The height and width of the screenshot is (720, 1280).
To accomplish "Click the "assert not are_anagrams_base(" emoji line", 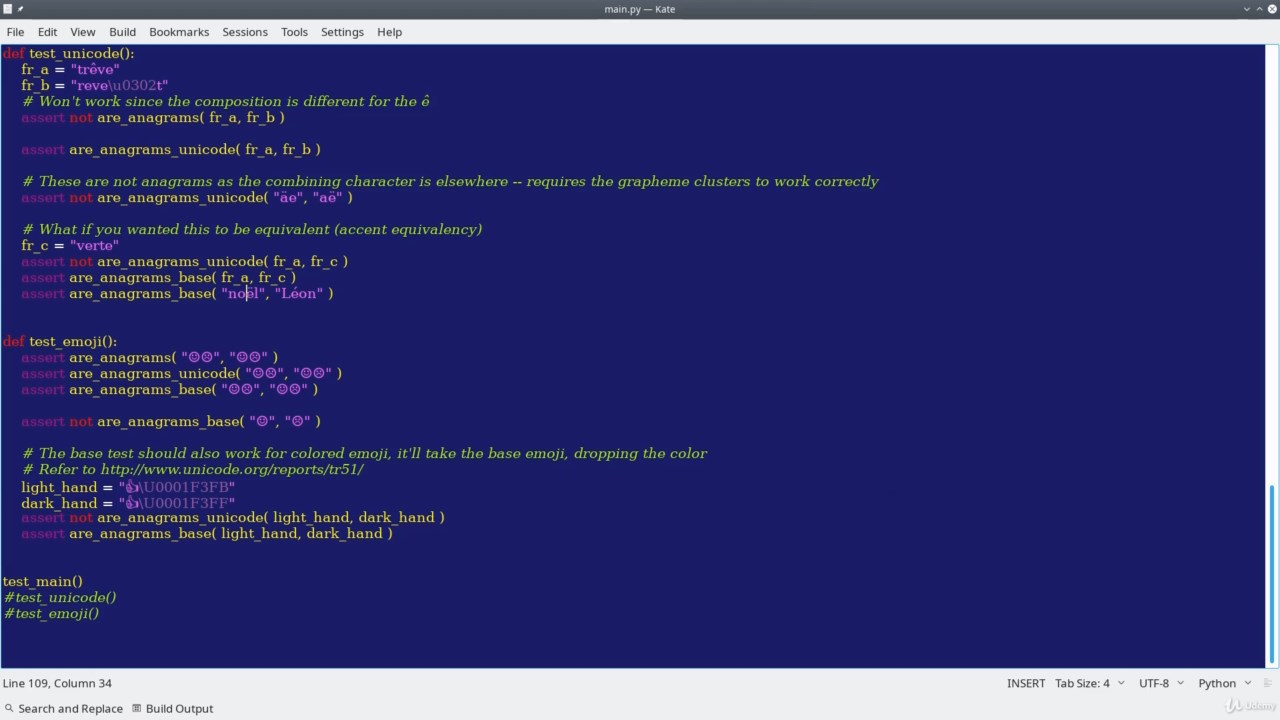I will tap(171, 421).
